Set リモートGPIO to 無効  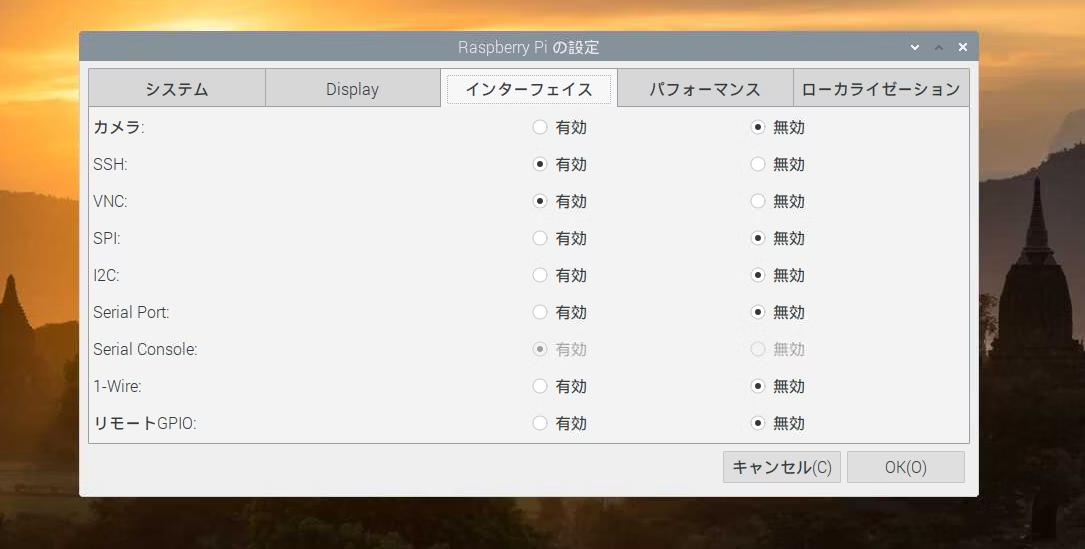pyautogui.click(x=758, y=423)
